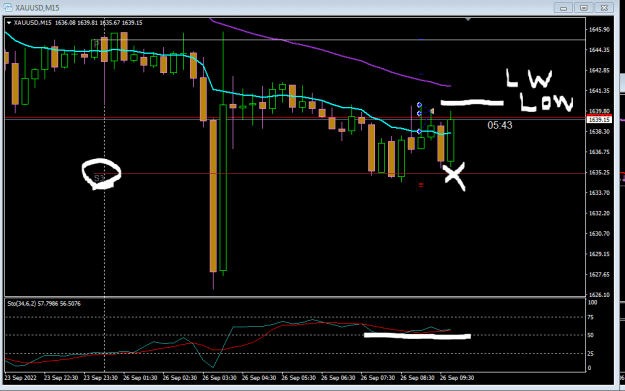Screen dimensions: 625x391
Task: Click the 05:43 candle countdown timer
Action: pos(500,125)
